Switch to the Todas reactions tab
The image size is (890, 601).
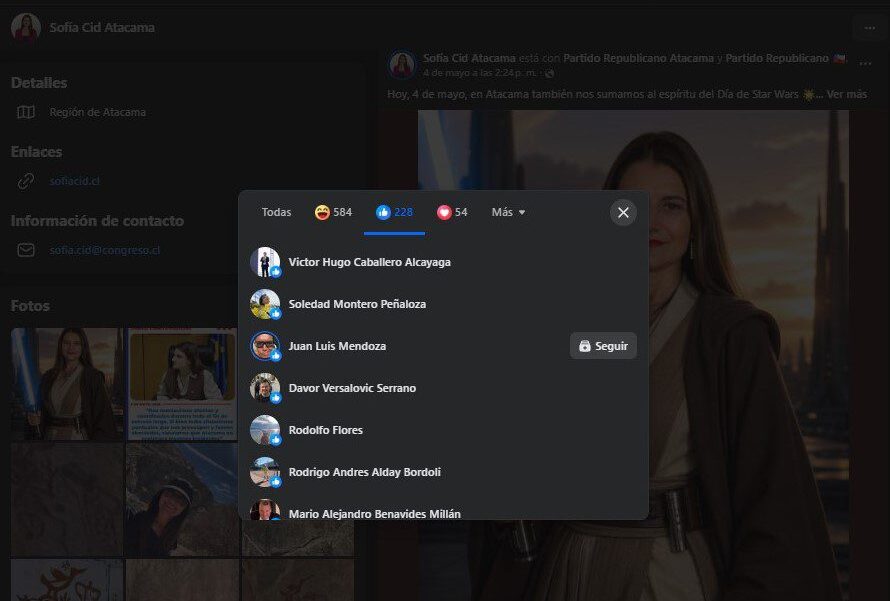pyautogui.click(x=276, y=212)
